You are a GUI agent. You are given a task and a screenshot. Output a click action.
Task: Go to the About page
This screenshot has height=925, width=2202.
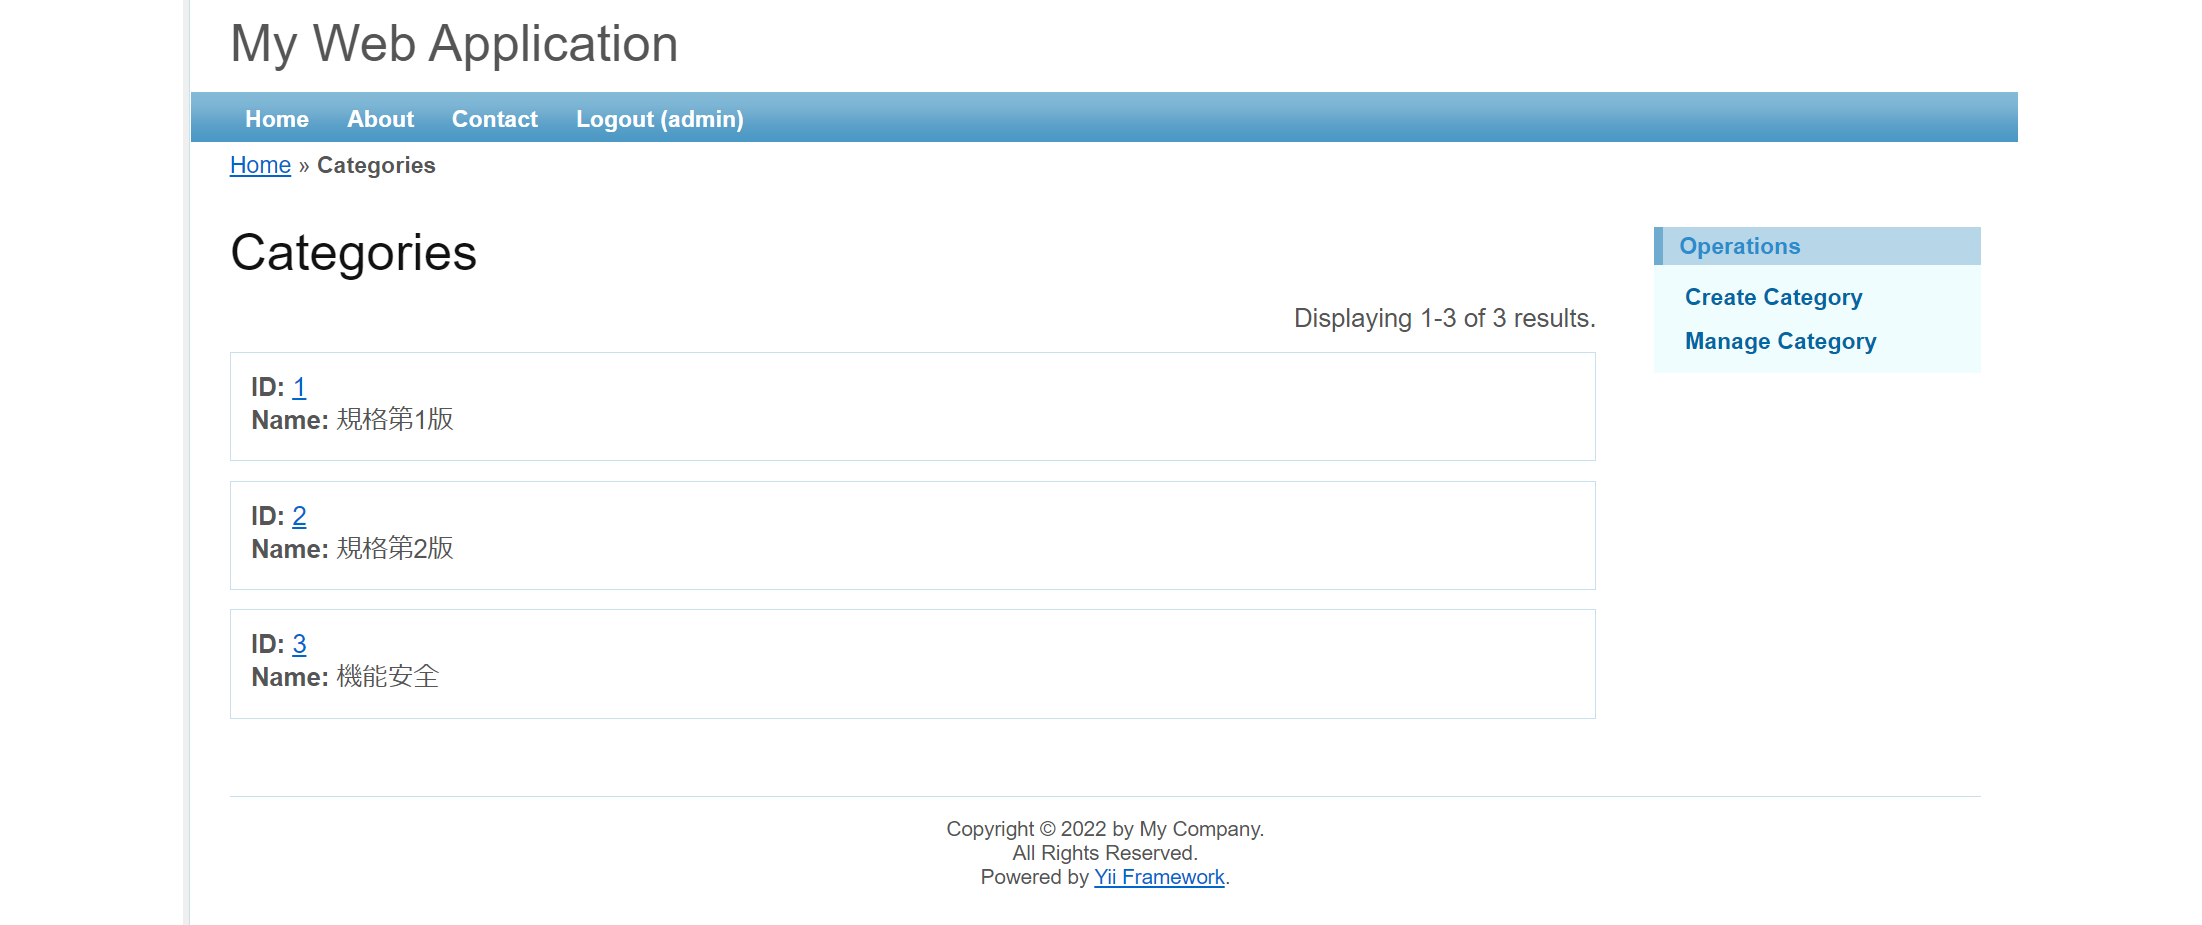point(380,119)
